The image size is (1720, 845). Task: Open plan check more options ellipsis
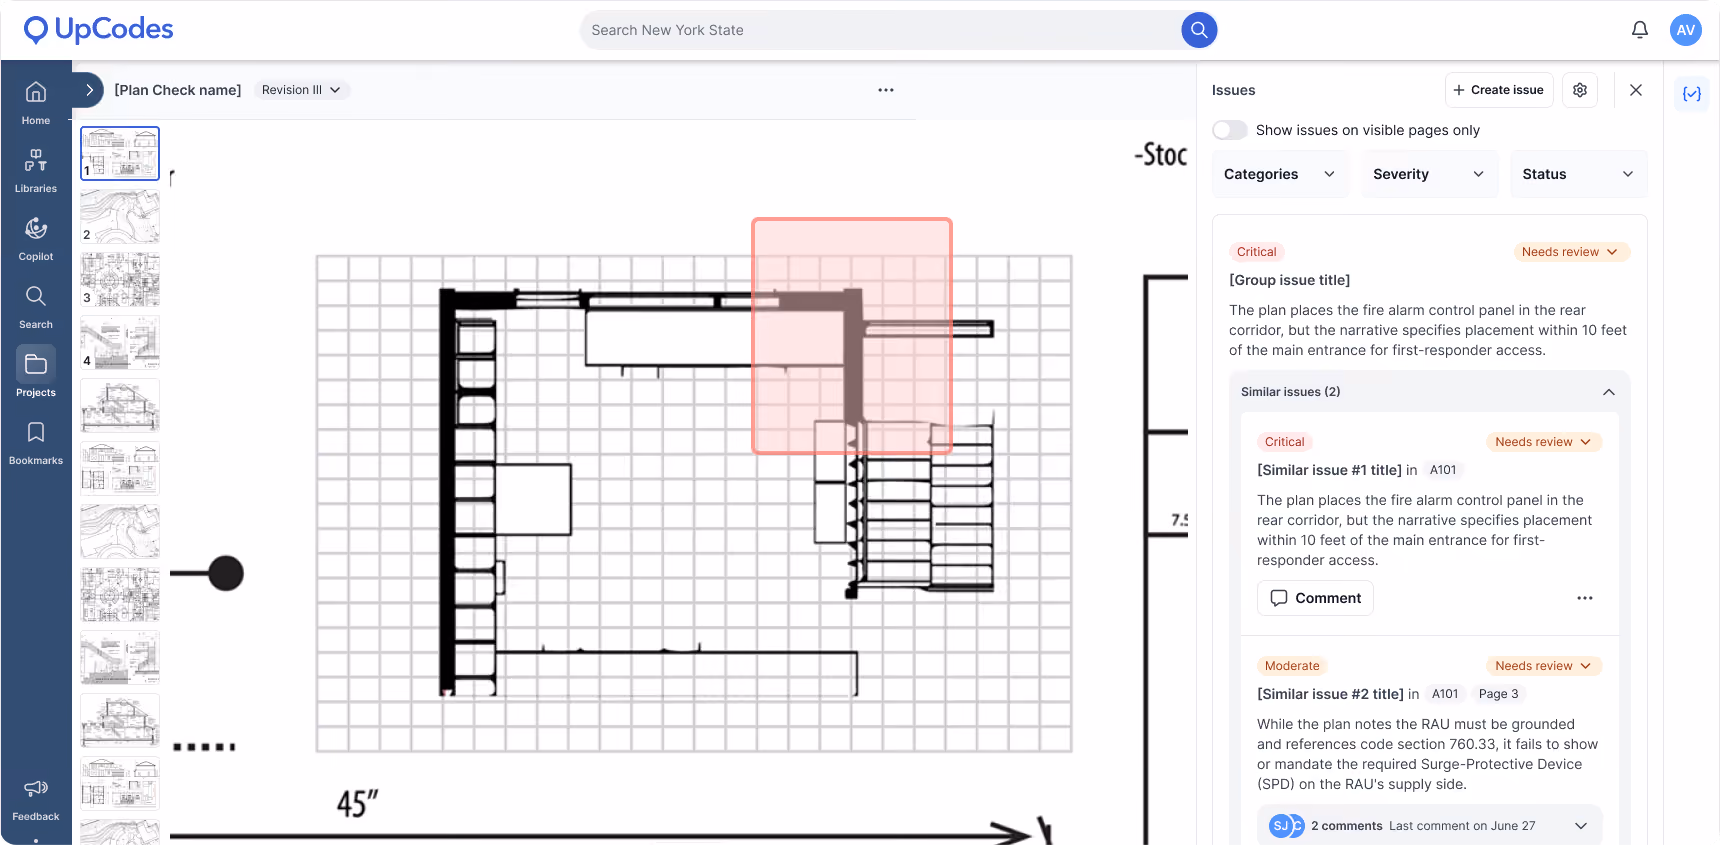click(x=886, y=90)
